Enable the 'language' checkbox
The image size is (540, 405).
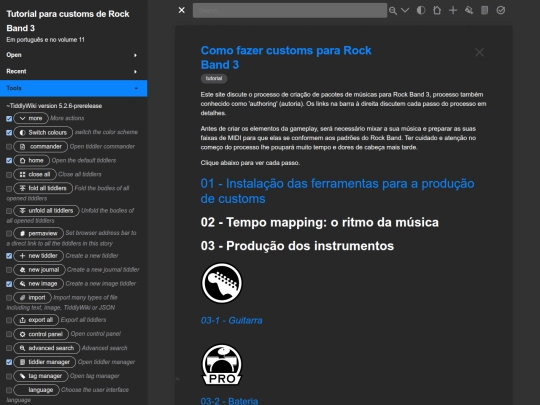[x=9, y=391]
